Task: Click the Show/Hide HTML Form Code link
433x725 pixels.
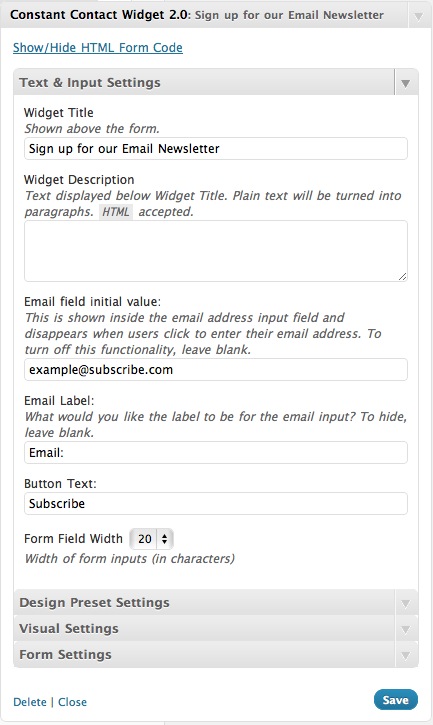Action: click(98, 48)
